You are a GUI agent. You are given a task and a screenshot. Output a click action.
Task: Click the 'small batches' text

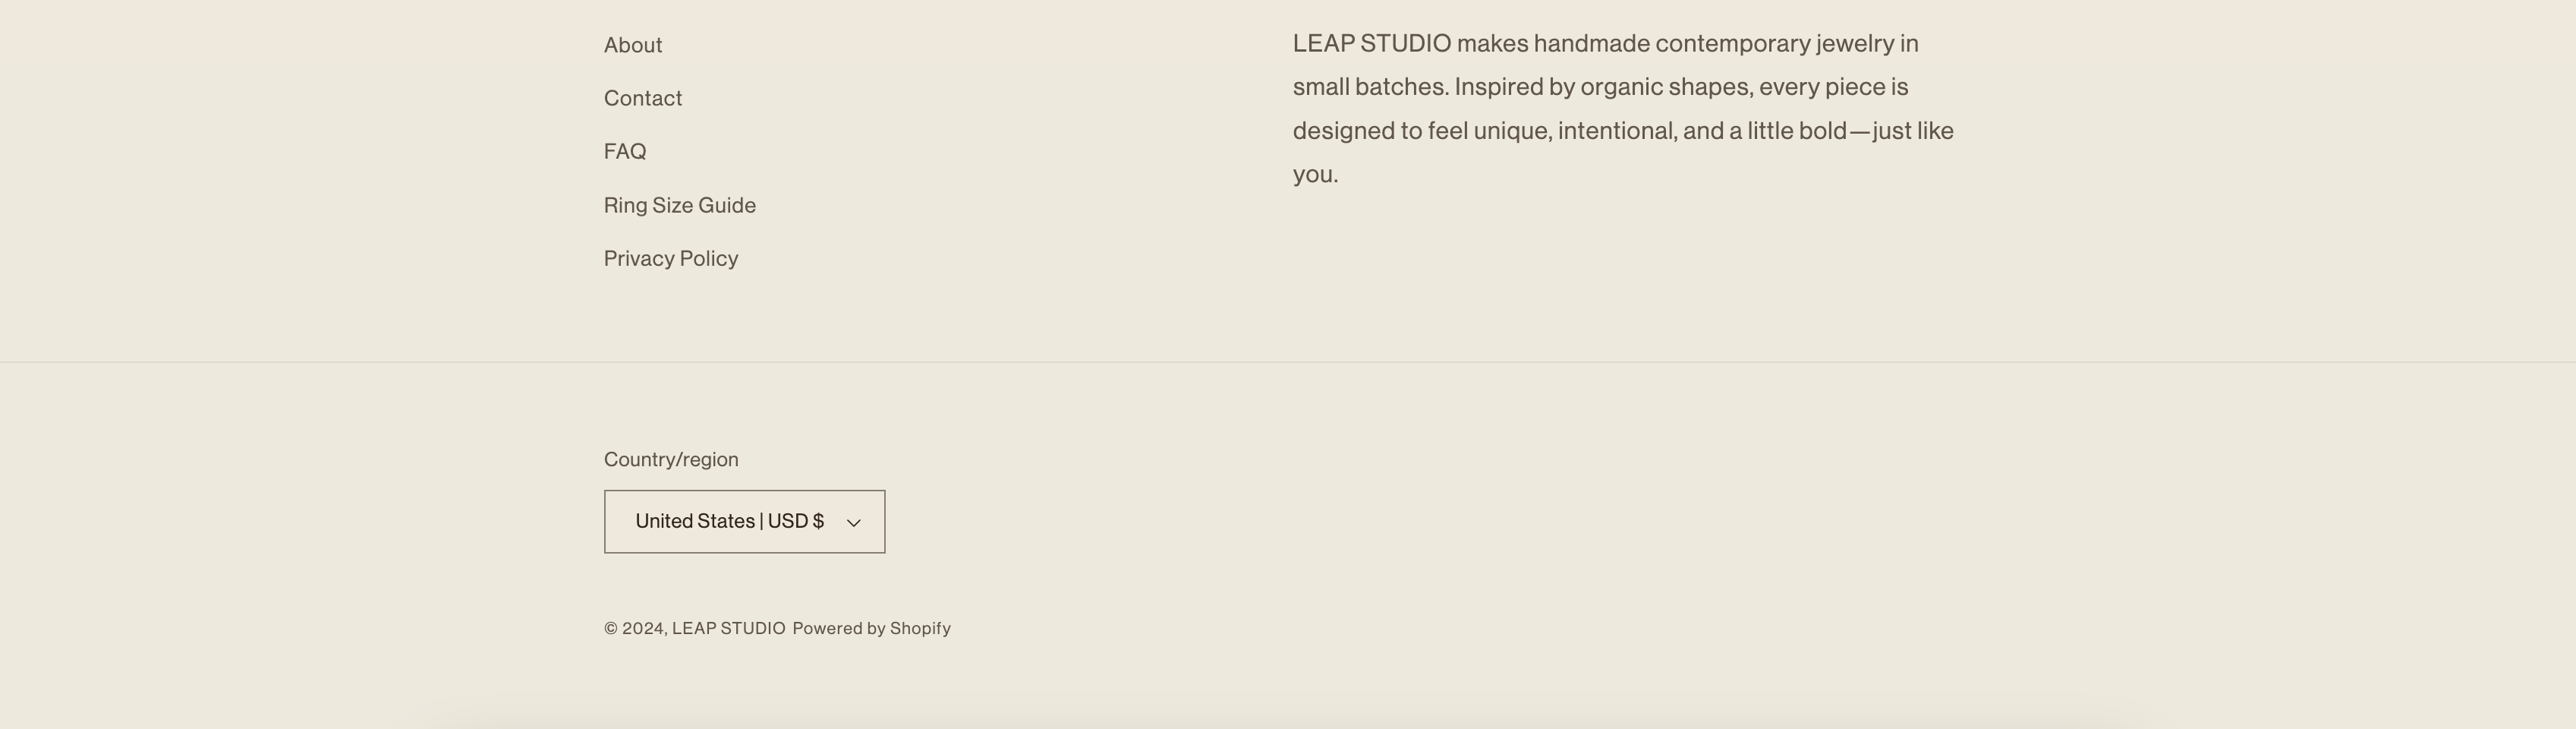pos(1370,87)
